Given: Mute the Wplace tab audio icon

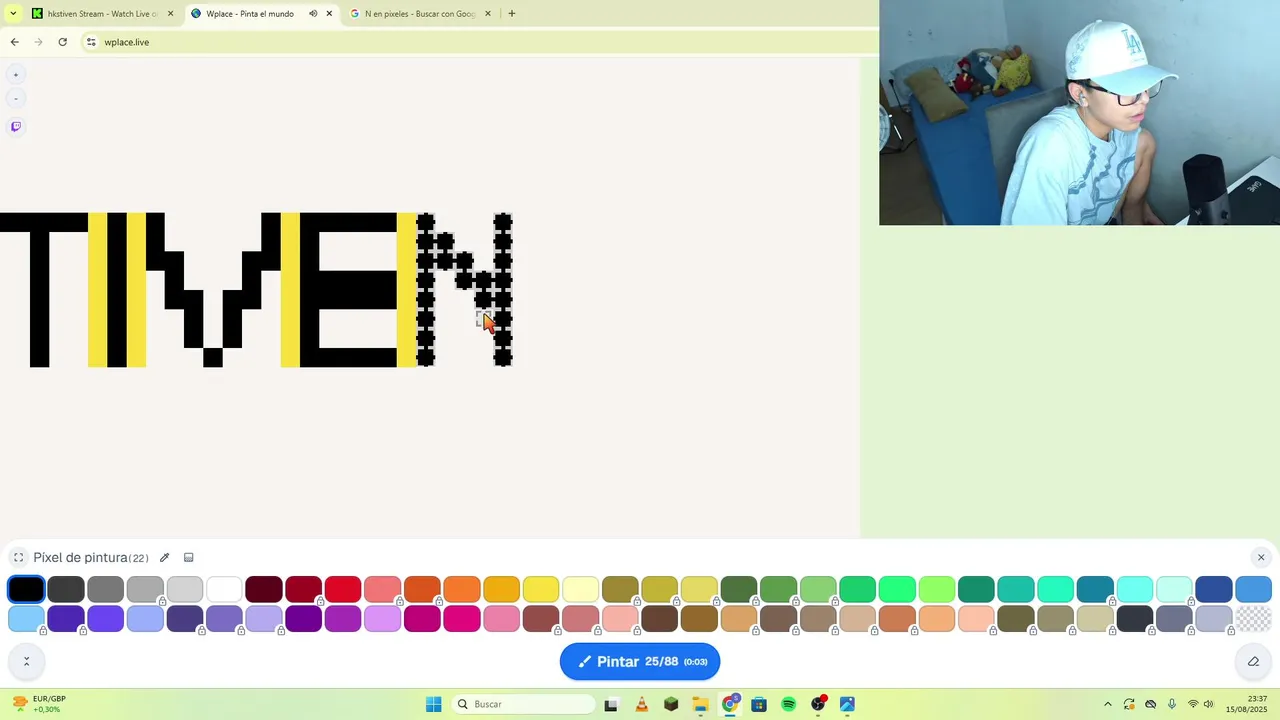Looking at the screenshot, I should click(313, 14).
